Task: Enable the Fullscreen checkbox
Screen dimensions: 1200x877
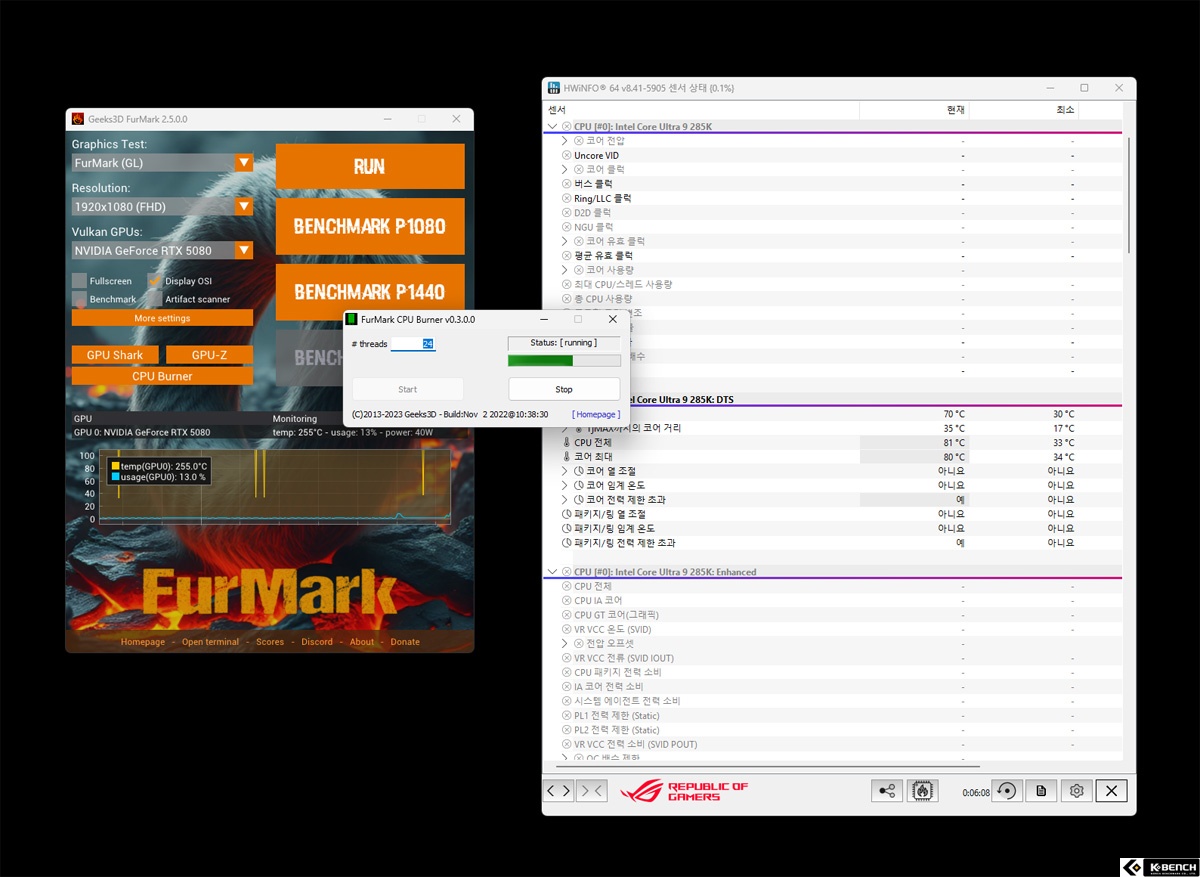Action: pos(79,281)
